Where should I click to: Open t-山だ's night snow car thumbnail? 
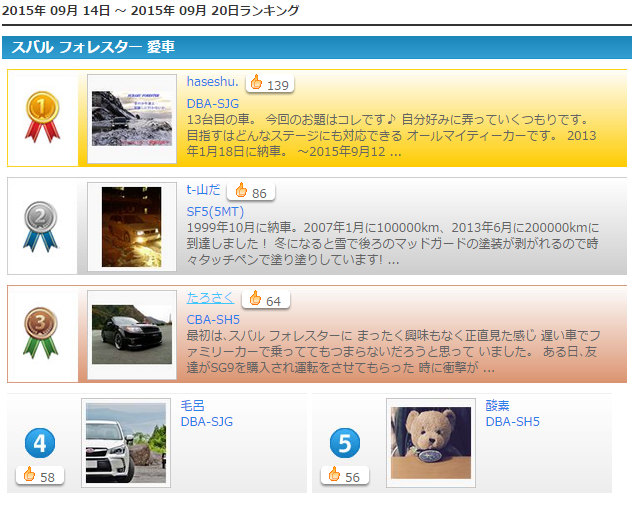(132, 226)
